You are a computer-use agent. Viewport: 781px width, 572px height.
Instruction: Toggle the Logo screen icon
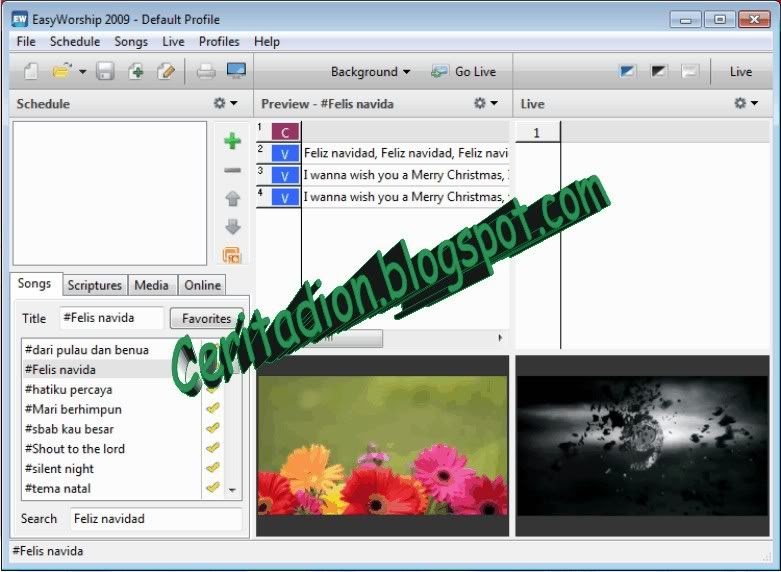(627, 71)
